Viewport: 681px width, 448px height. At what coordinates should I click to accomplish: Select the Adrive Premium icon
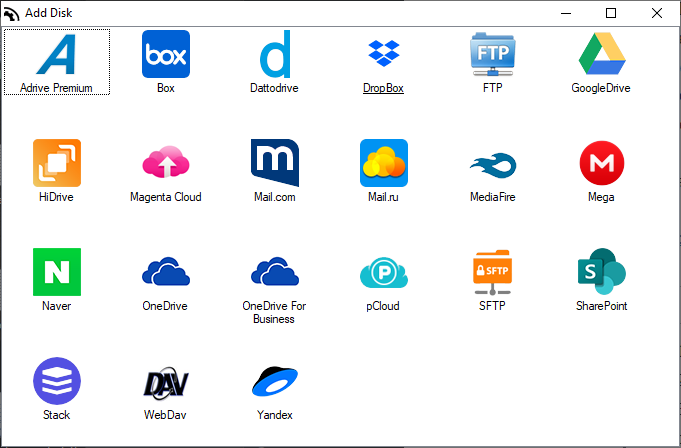(x=56, y=54)
